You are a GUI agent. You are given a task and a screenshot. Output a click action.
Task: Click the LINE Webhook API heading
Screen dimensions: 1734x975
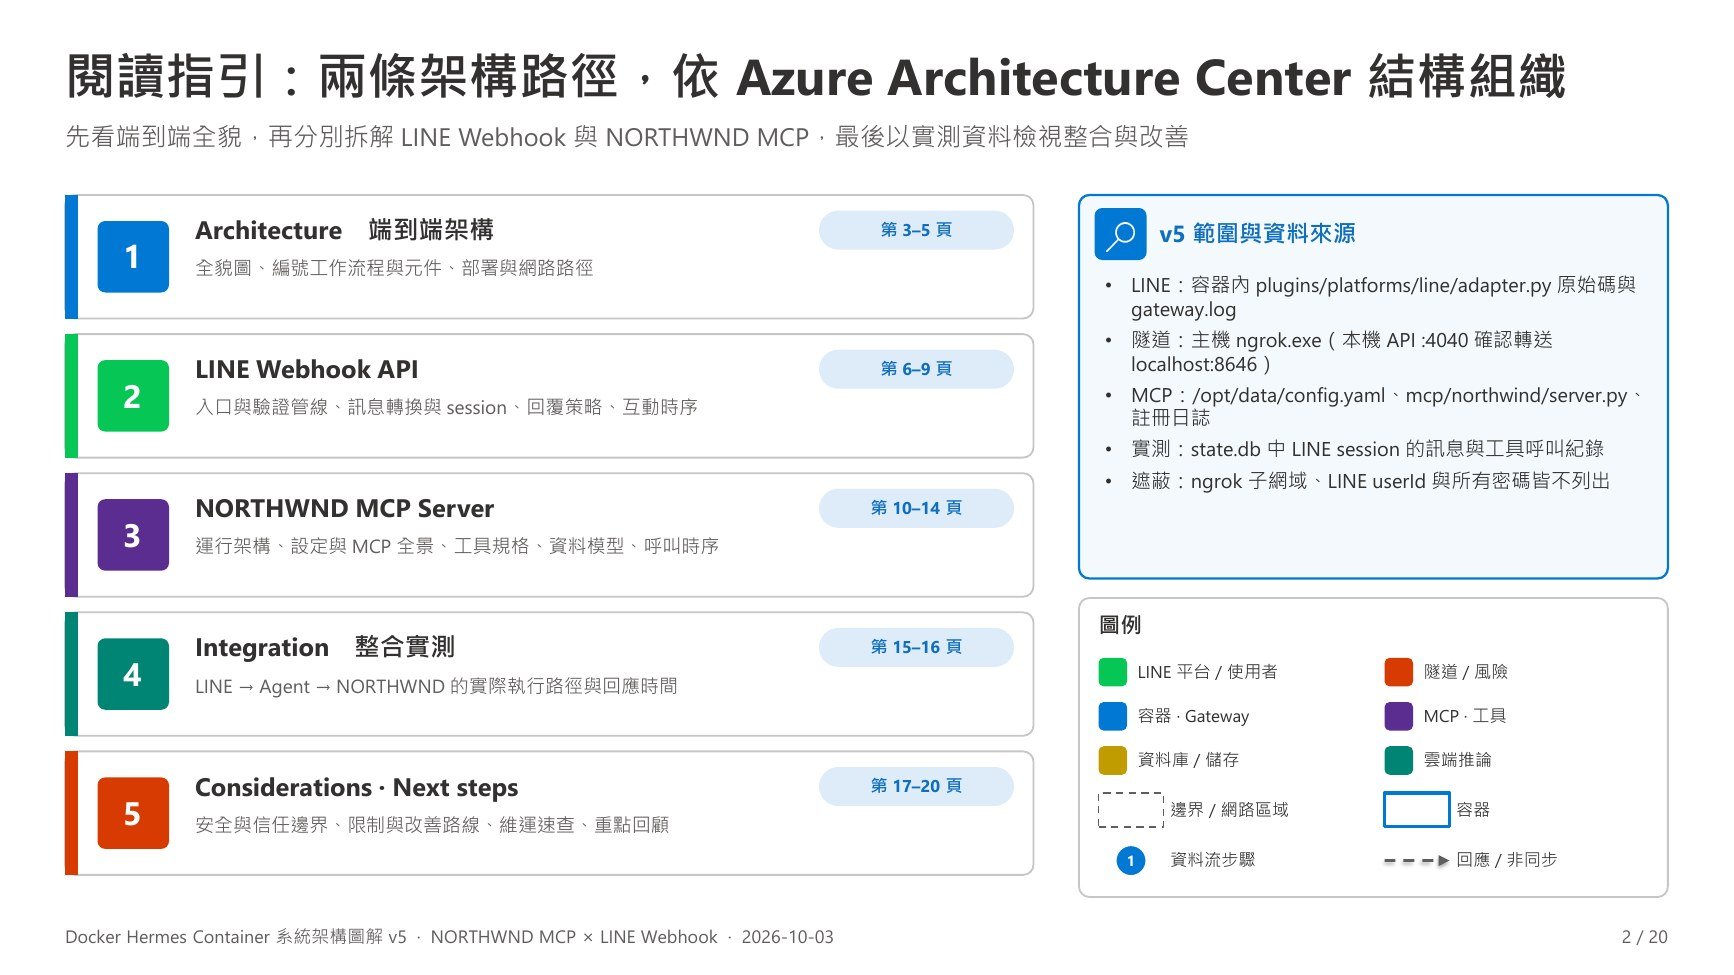[307, 369]
